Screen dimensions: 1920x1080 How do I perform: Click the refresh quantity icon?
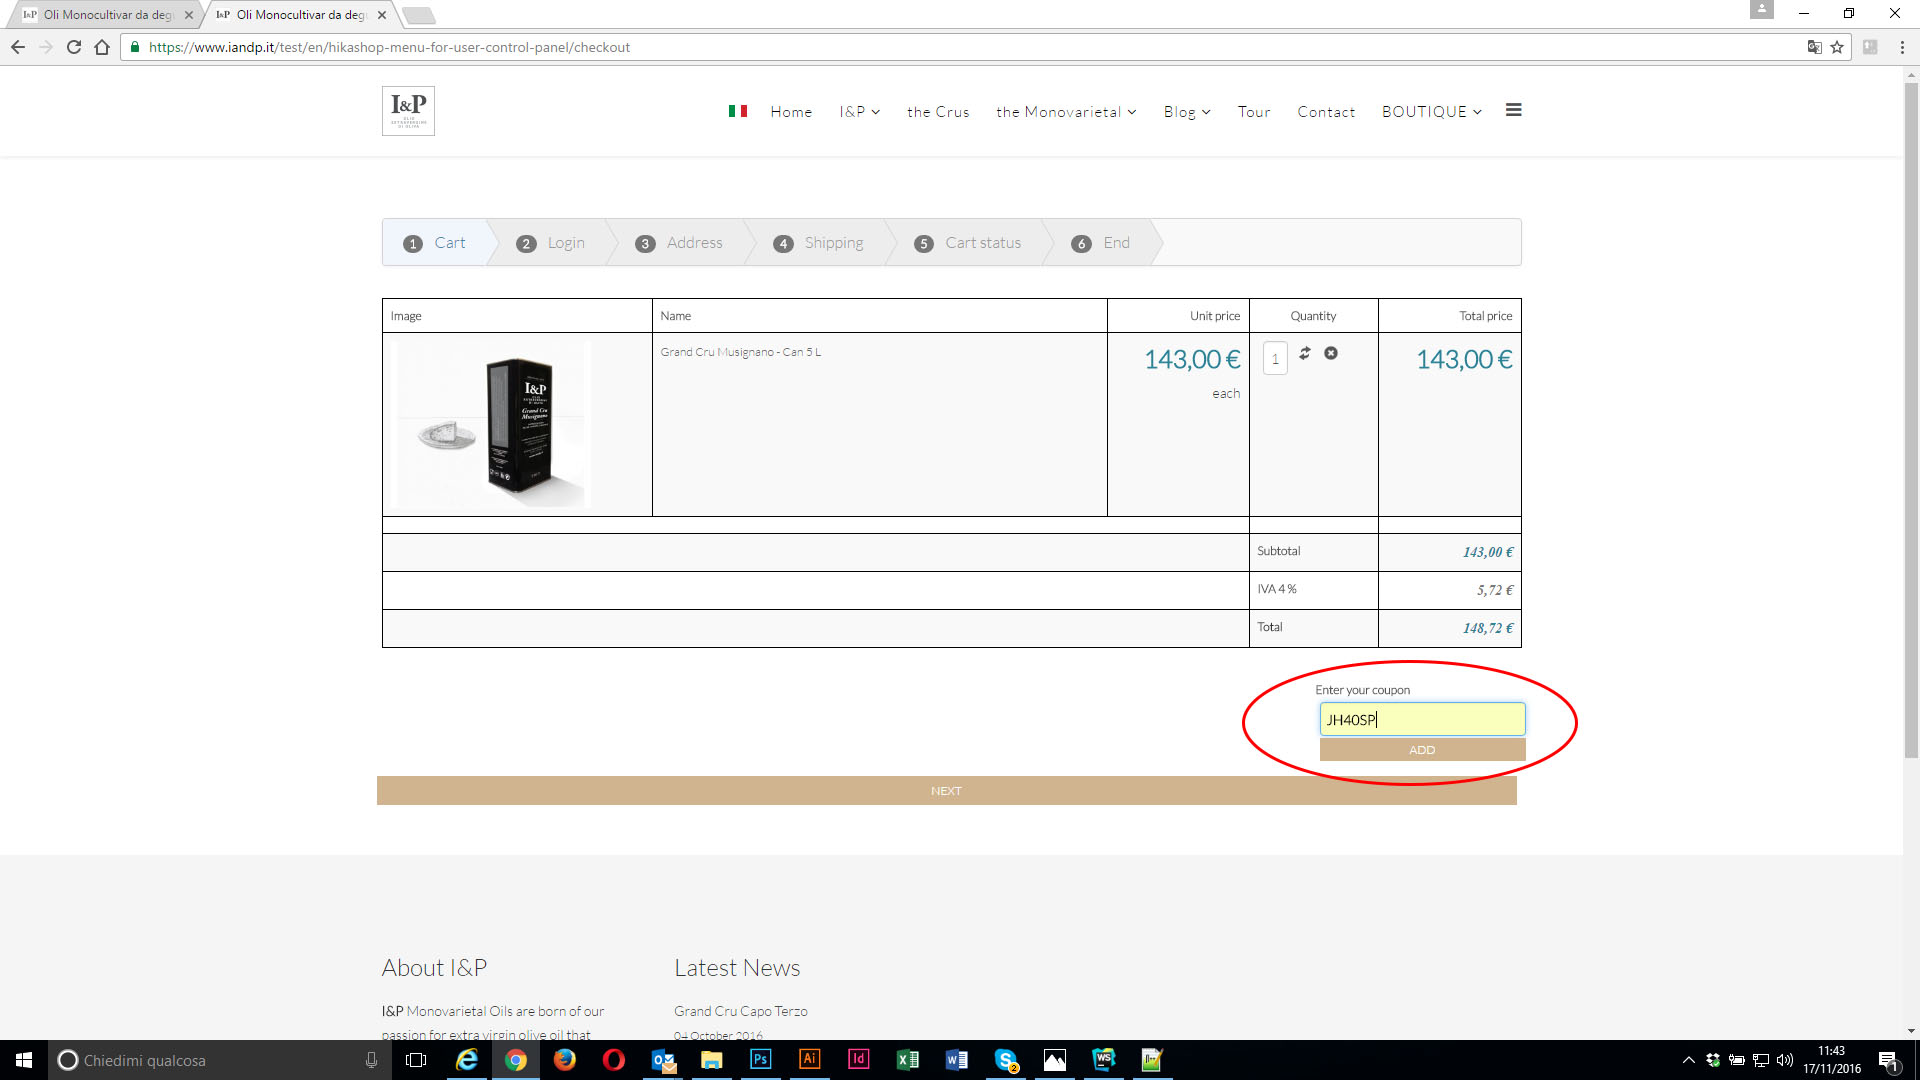[x=1304, y=353]
